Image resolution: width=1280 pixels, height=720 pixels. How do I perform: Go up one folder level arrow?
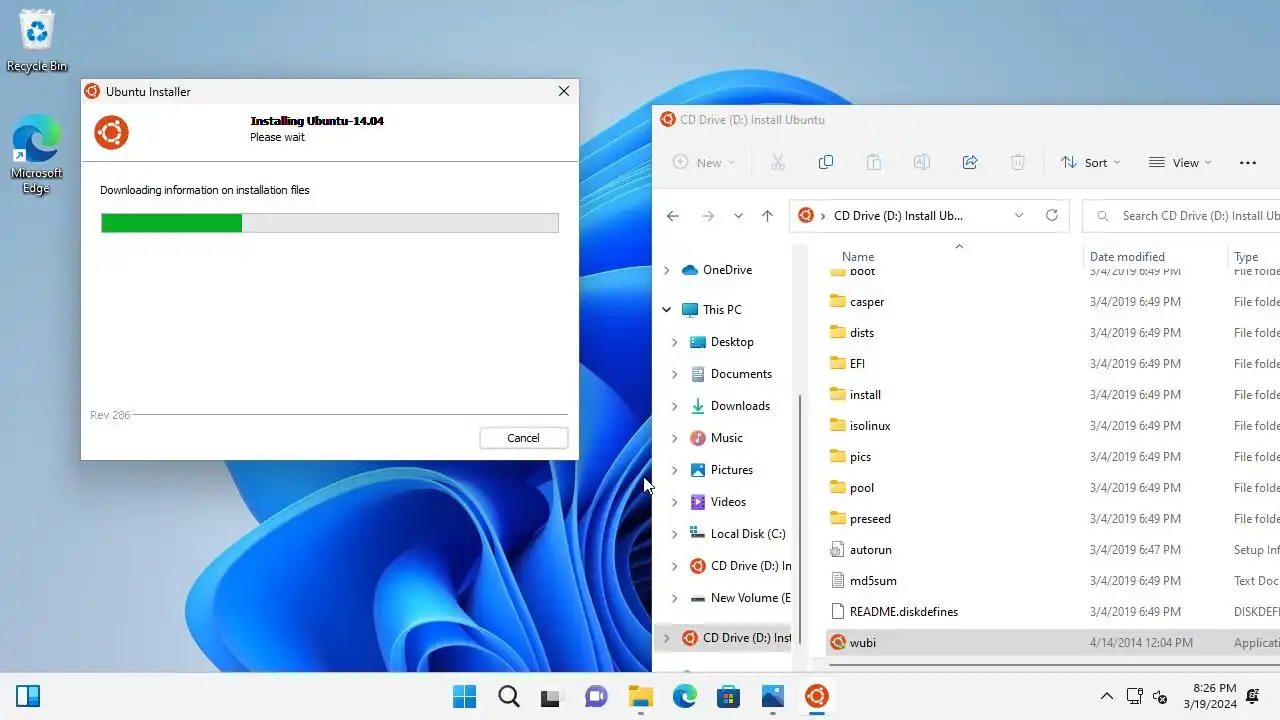767,215
